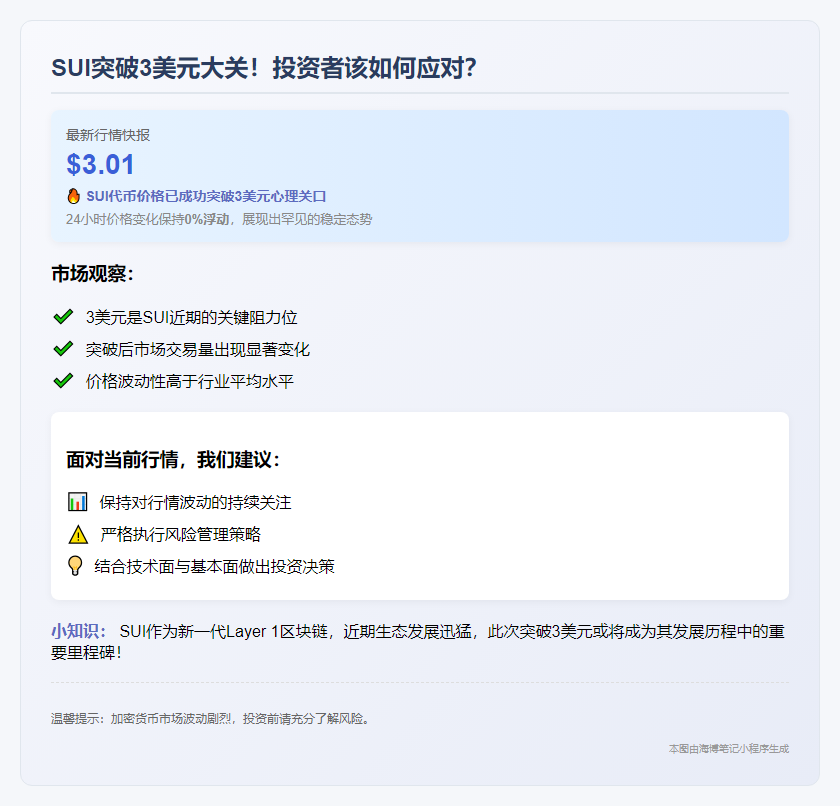
Task: Click the text 价格波动性高于行业平均水平
Action: [x=190, y=381]
